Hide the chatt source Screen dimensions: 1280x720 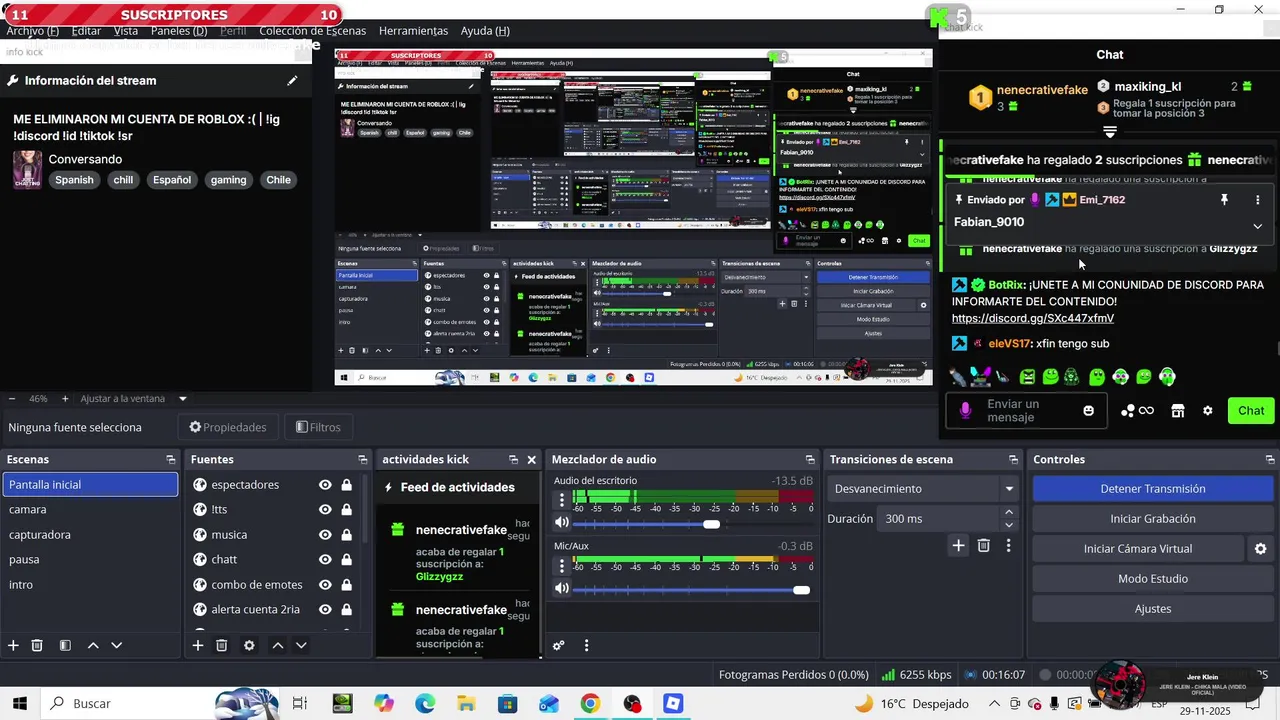(x=325, y=560)
